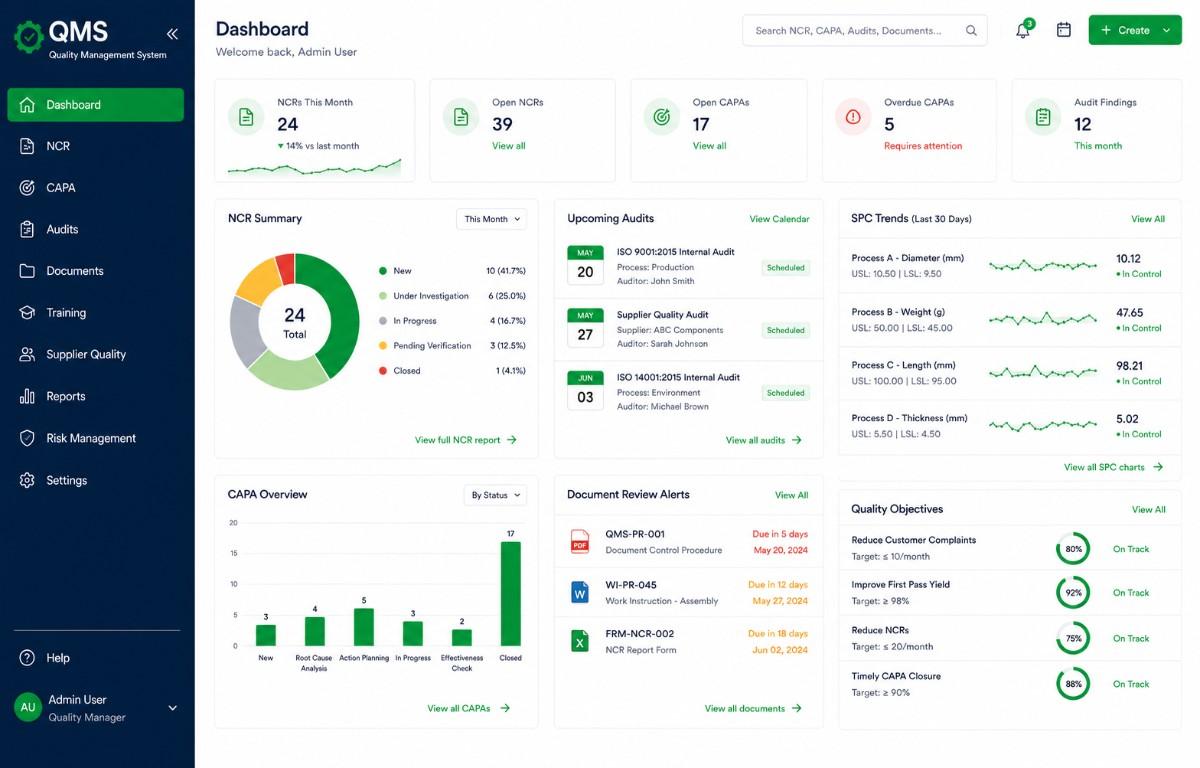Expand the Admin User account menu chevron

(172, 708)
